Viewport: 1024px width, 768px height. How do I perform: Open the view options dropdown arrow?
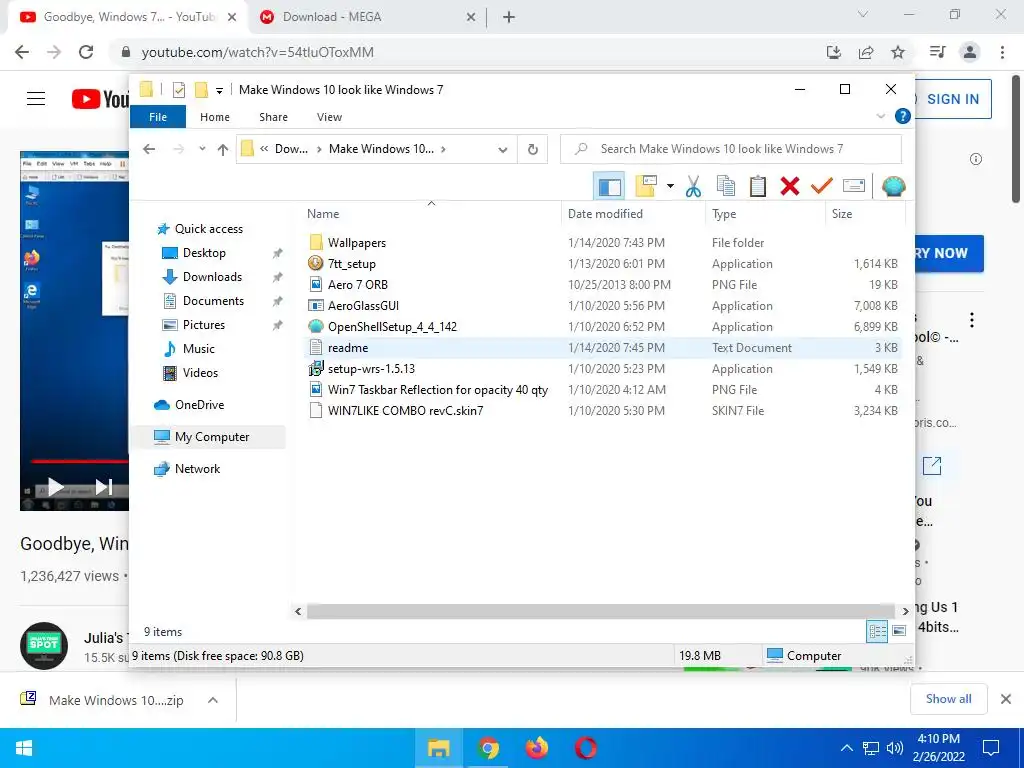pyautogui.click(x=670, y=187)
